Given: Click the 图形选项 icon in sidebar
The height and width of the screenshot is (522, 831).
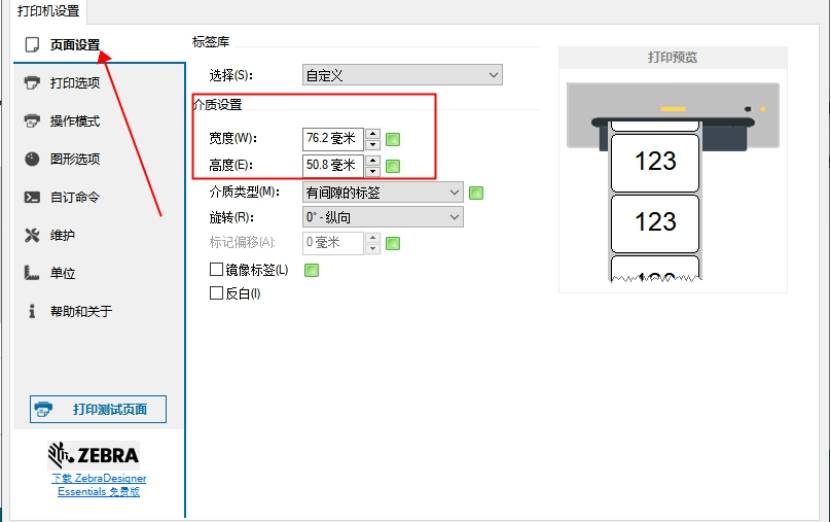Looking at the screenshot, I should tap(32, 159).
